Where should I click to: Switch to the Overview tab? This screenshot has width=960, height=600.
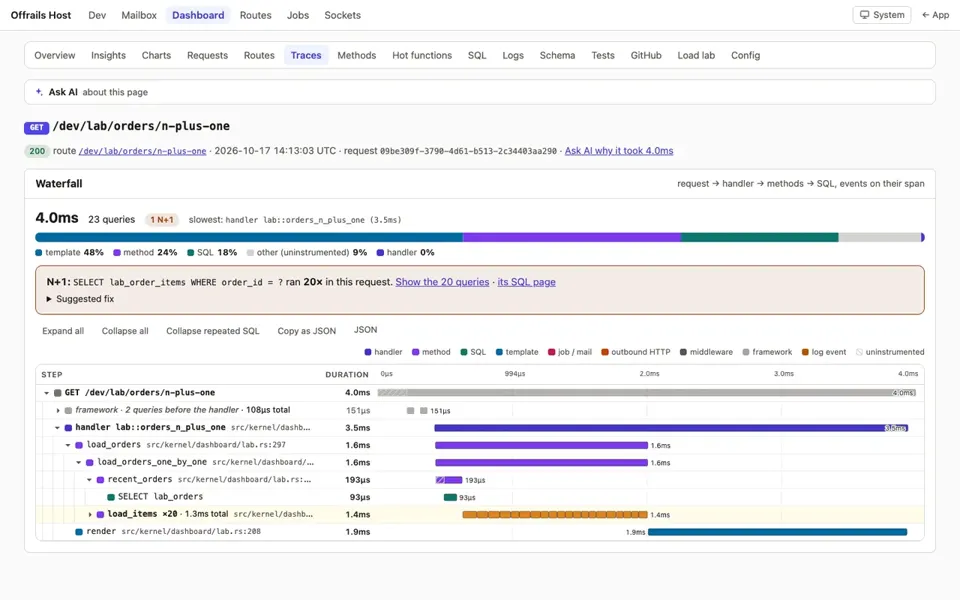[54, 55]
